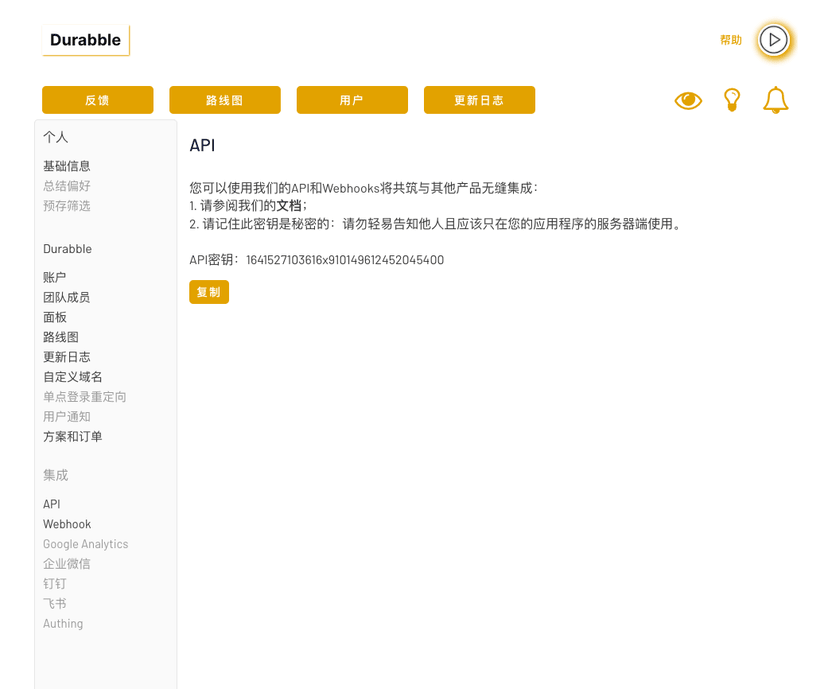
Task: Click the 个人 section header
Action: [x=55, y=137]
